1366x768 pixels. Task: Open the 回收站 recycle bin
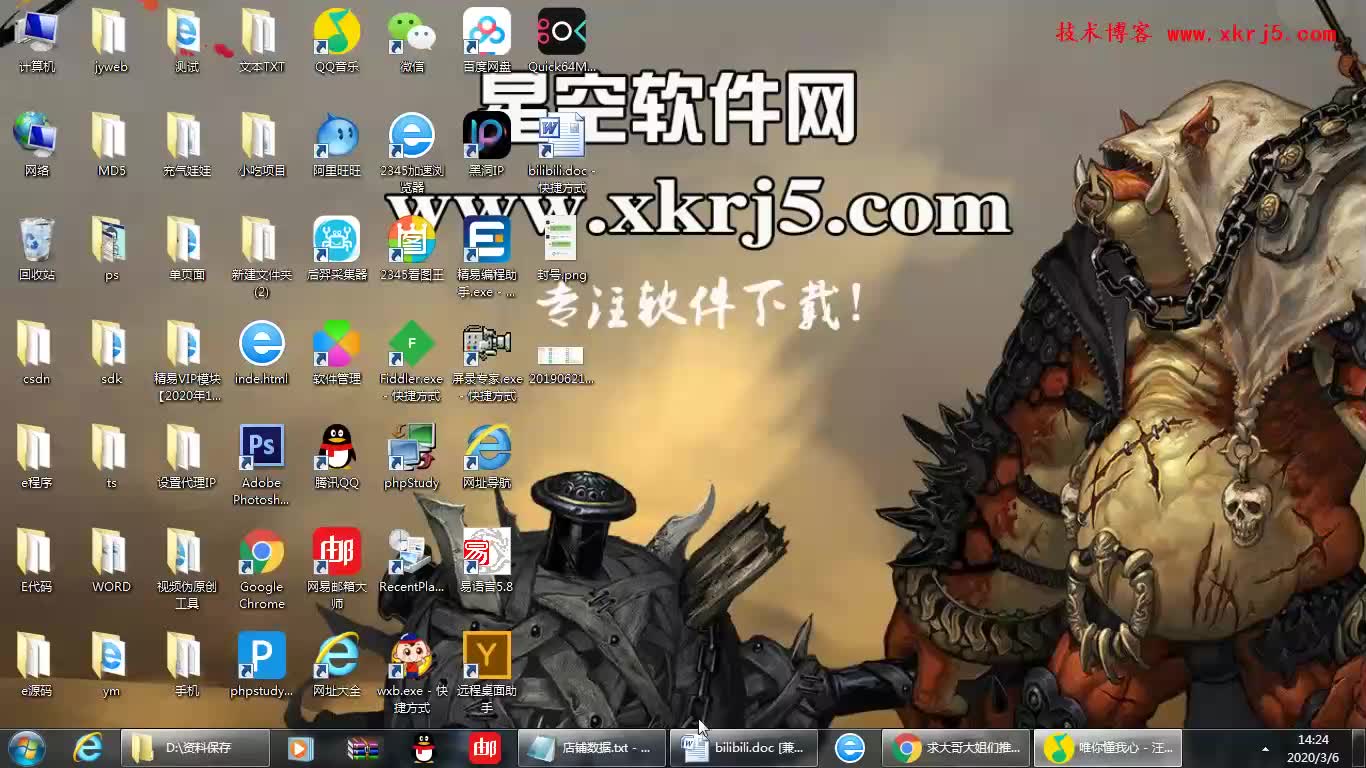coord(37,248)
